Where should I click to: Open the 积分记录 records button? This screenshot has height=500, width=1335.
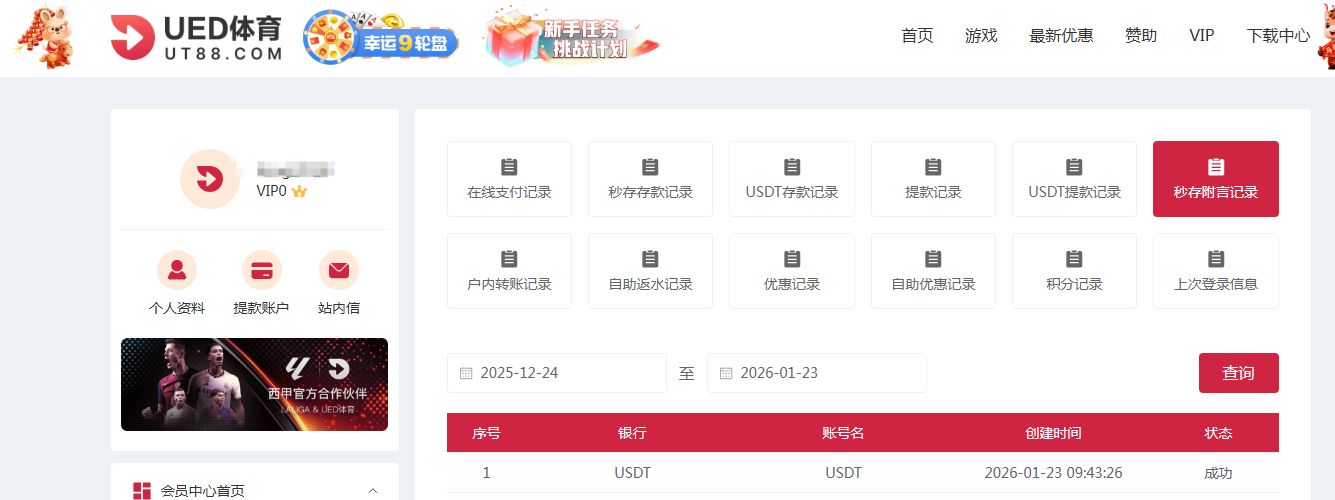[x=1074, y=271]
